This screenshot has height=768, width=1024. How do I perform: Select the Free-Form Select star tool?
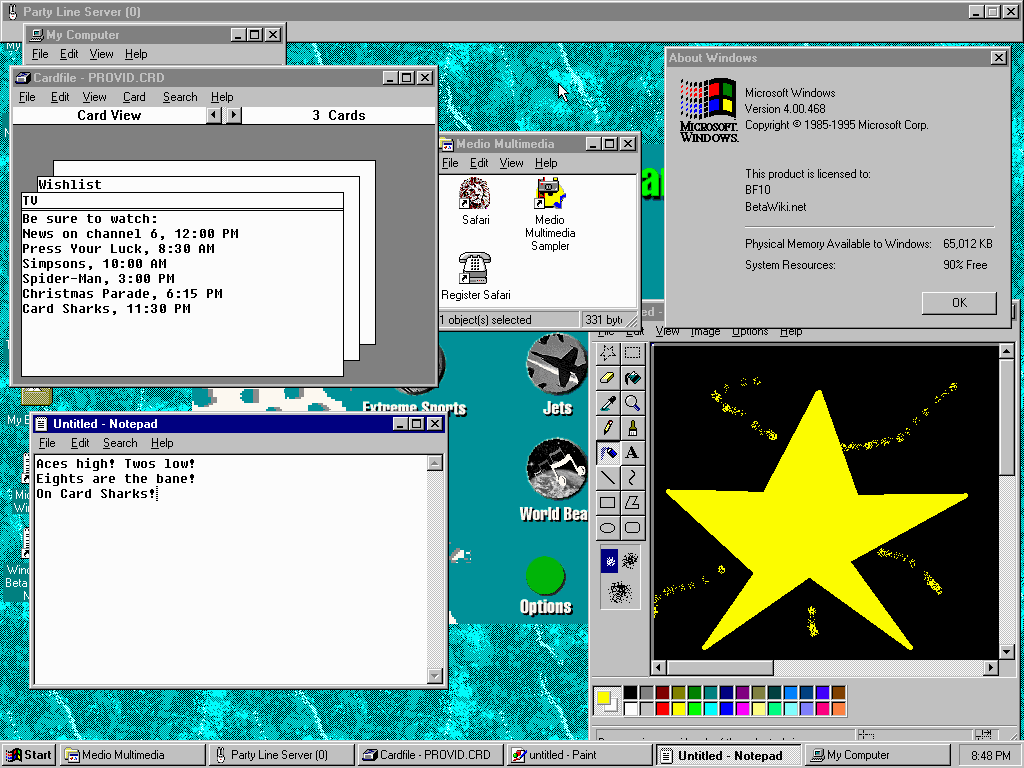(607, 353)
